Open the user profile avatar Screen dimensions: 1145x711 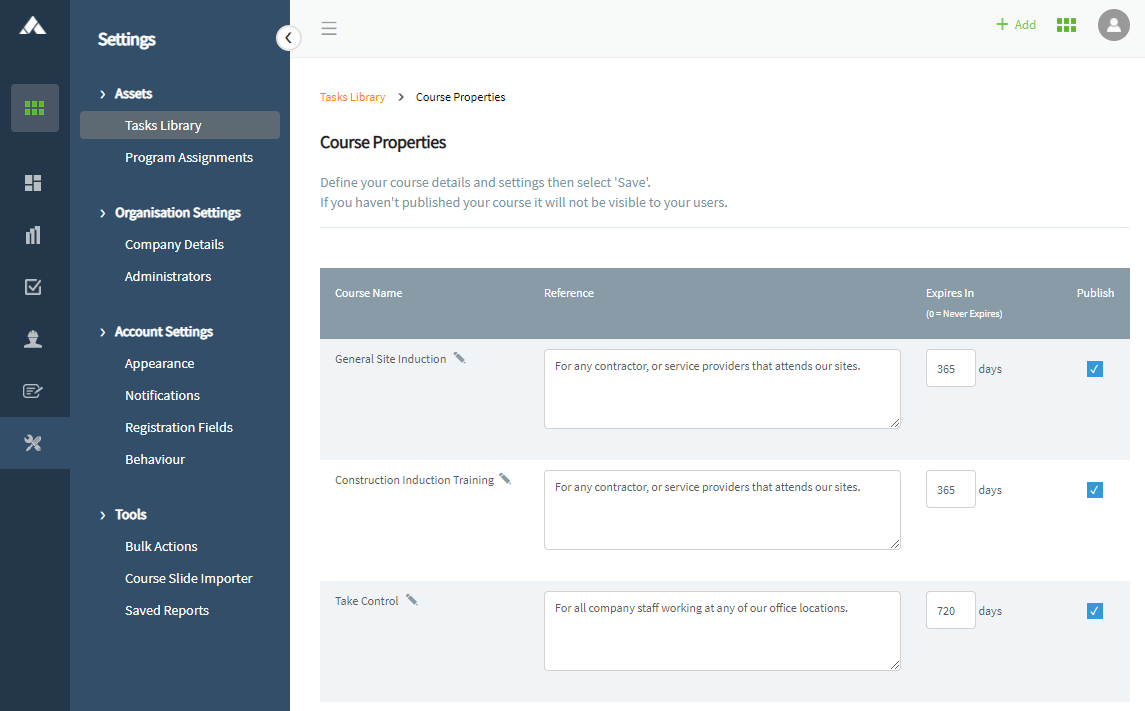pos(1113,25)
